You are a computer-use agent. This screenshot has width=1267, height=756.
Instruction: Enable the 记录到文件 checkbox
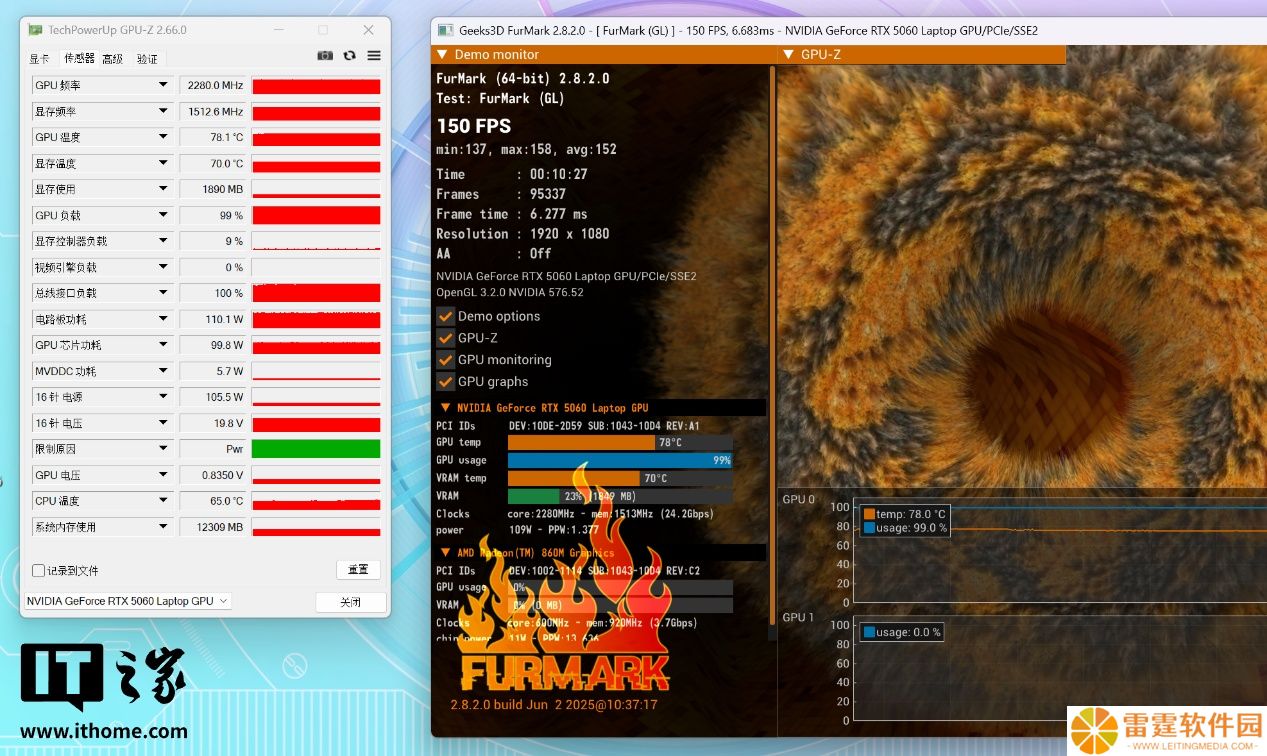tap(38, 570)
